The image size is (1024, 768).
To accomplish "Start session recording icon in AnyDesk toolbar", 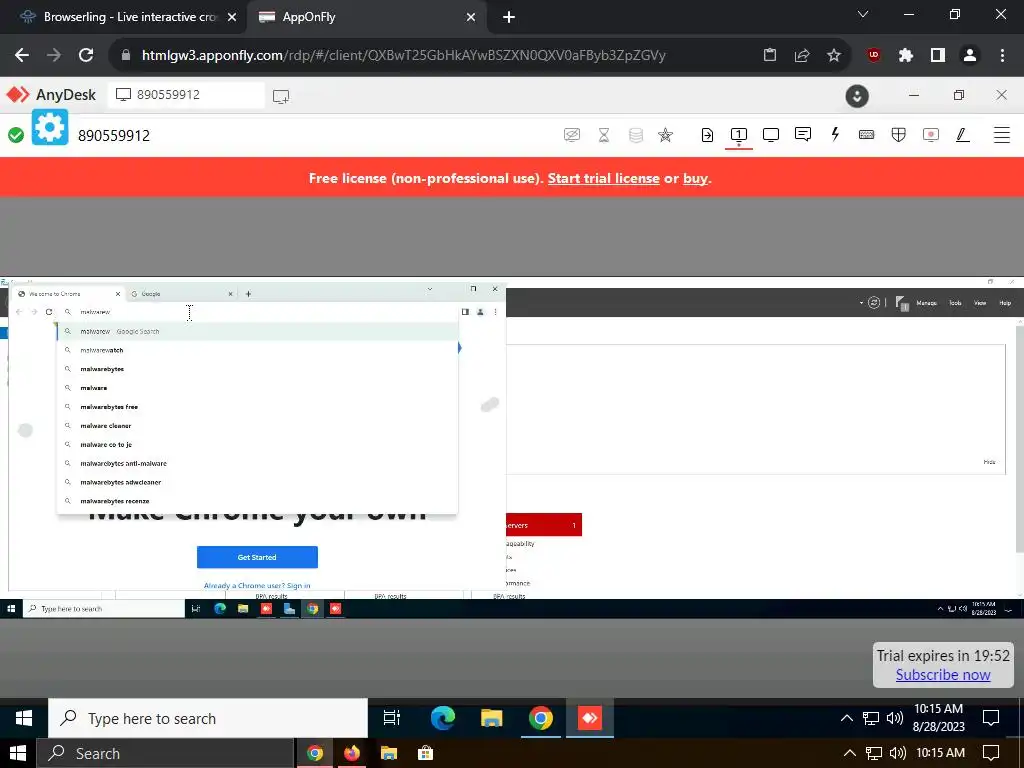I will click(x=931, y=135).
